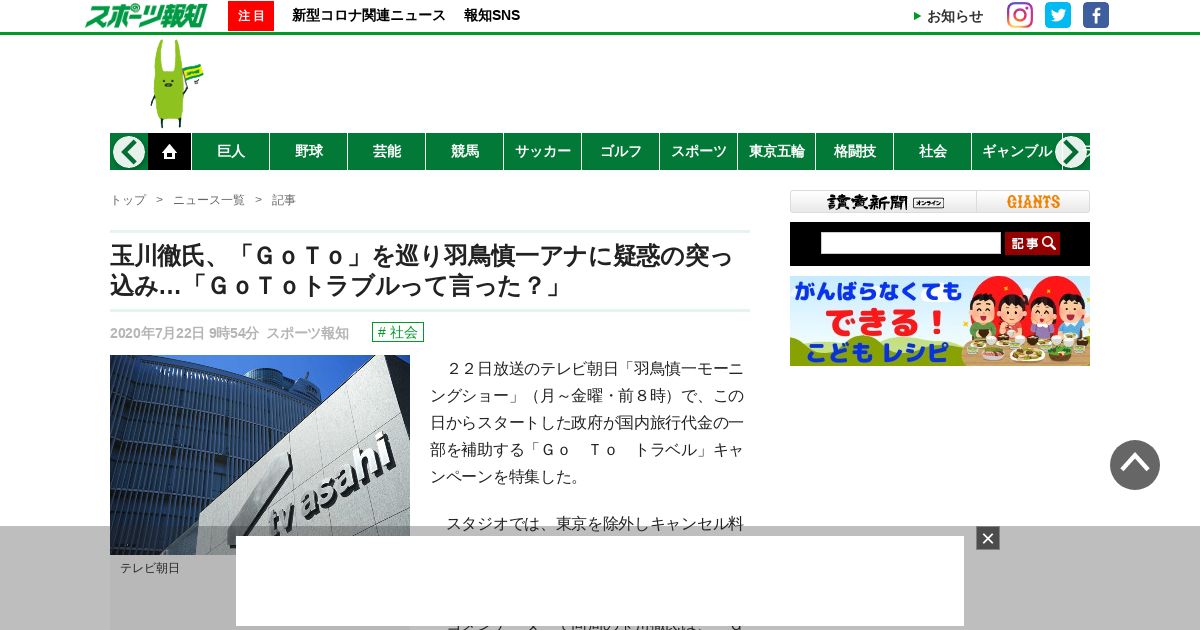
Task: Select the 社会 category tab
Action: coord(933,151)
